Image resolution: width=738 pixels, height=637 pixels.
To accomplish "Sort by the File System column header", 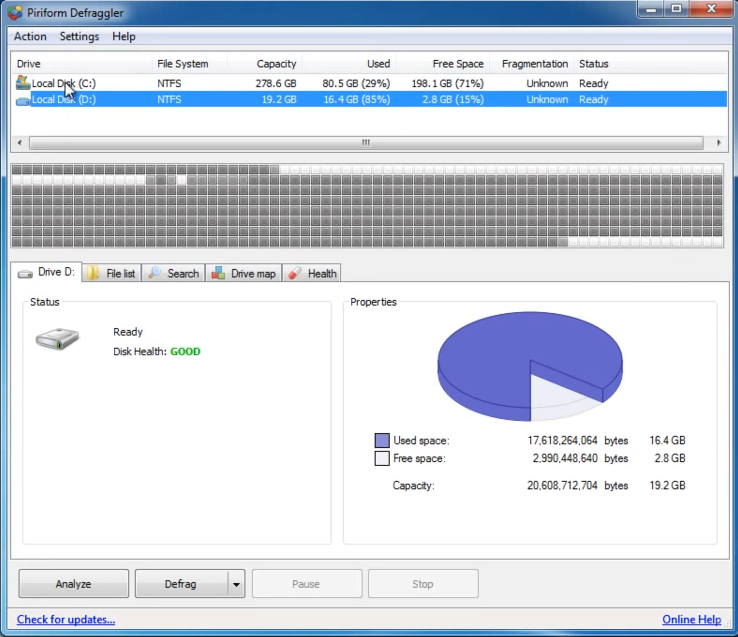I will point(190,64).
